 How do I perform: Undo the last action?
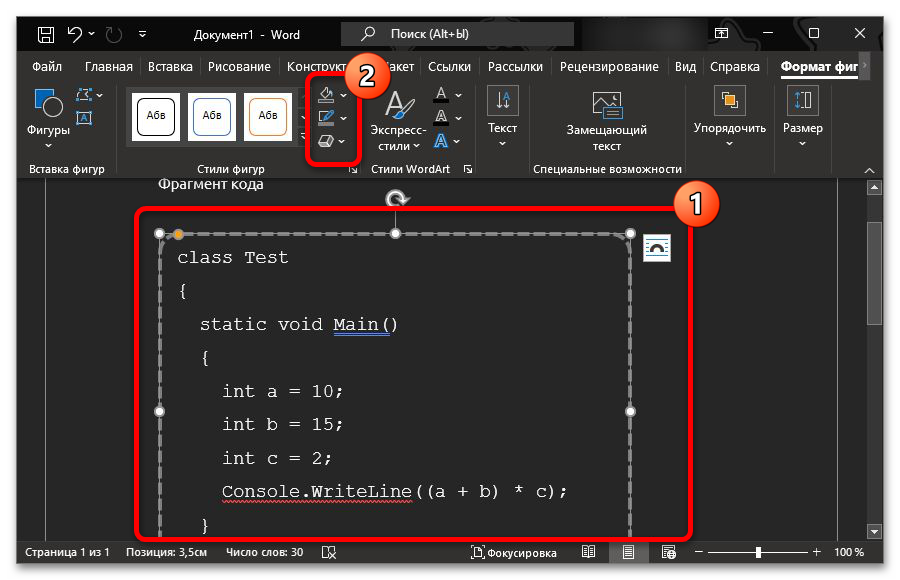point(75,34)
